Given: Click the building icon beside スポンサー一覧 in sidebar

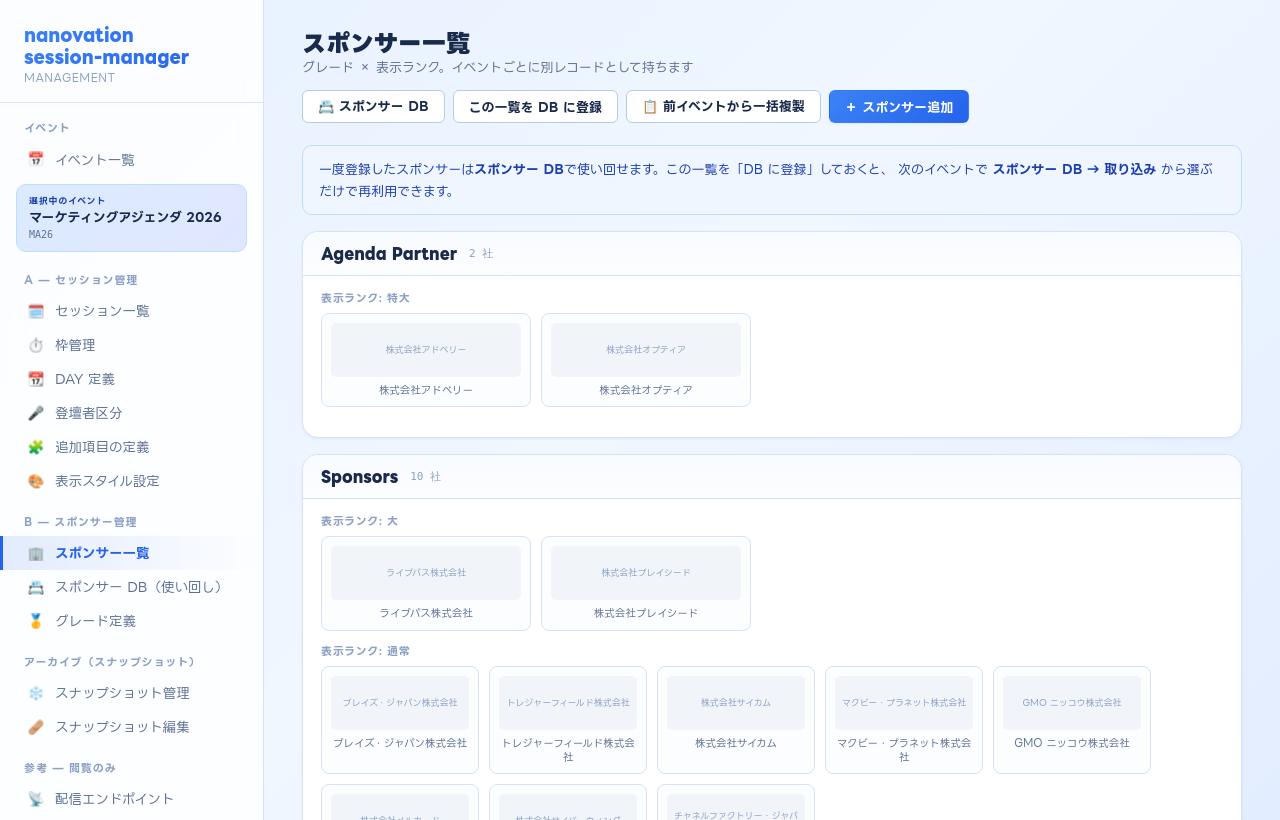Looking at the screenshot, I should click(36, 553).
